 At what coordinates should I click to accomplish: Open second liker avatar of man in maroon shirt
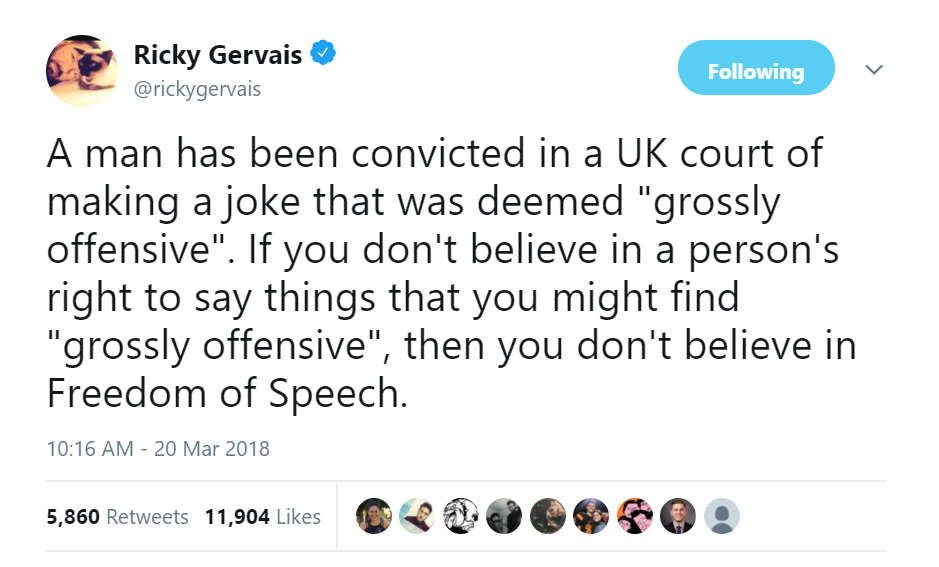pos(417,516)
